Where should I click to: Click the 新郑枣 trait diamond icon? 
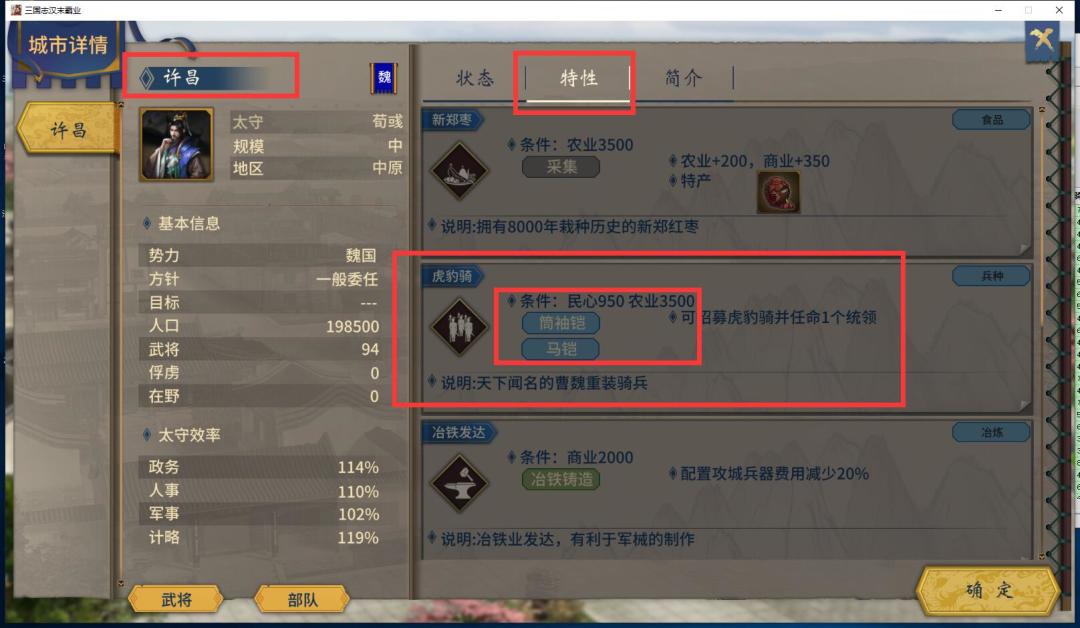(x=459, y=171)
